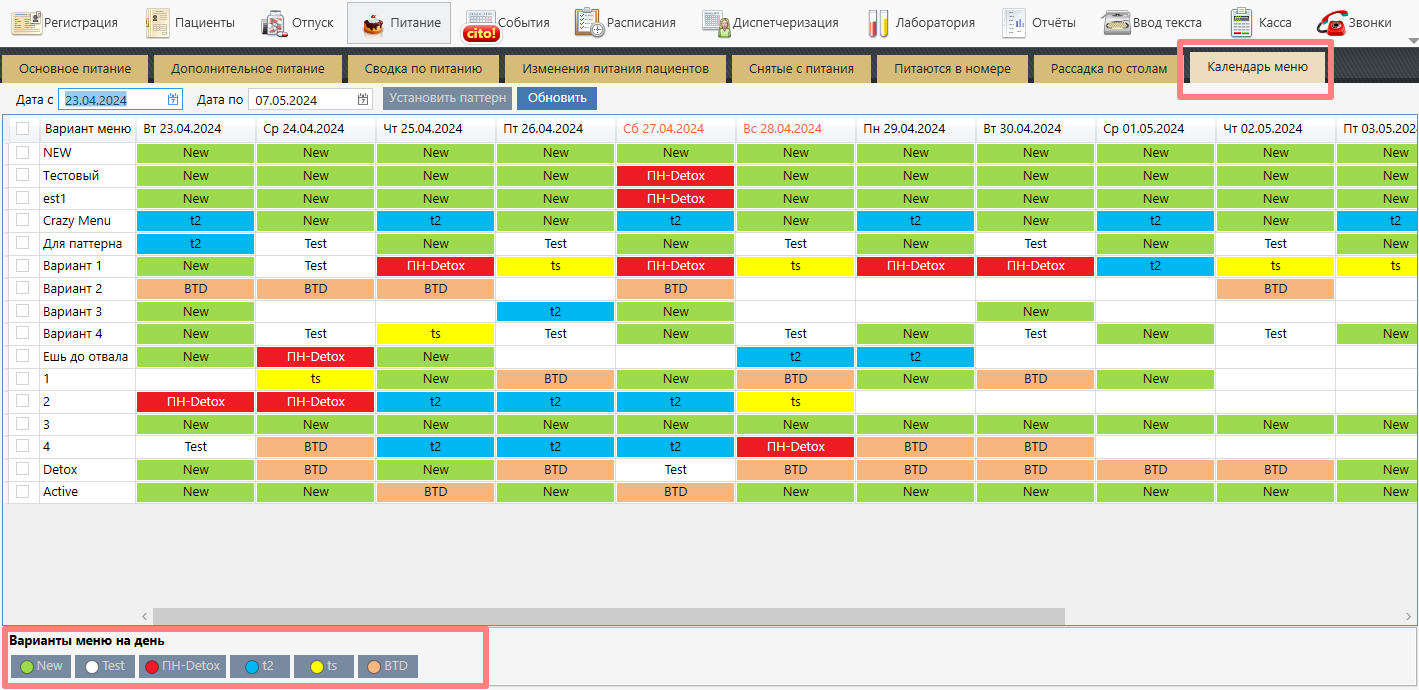
Task: Click the Отпуск toolbar icon
Action: (x=275, y=22)
